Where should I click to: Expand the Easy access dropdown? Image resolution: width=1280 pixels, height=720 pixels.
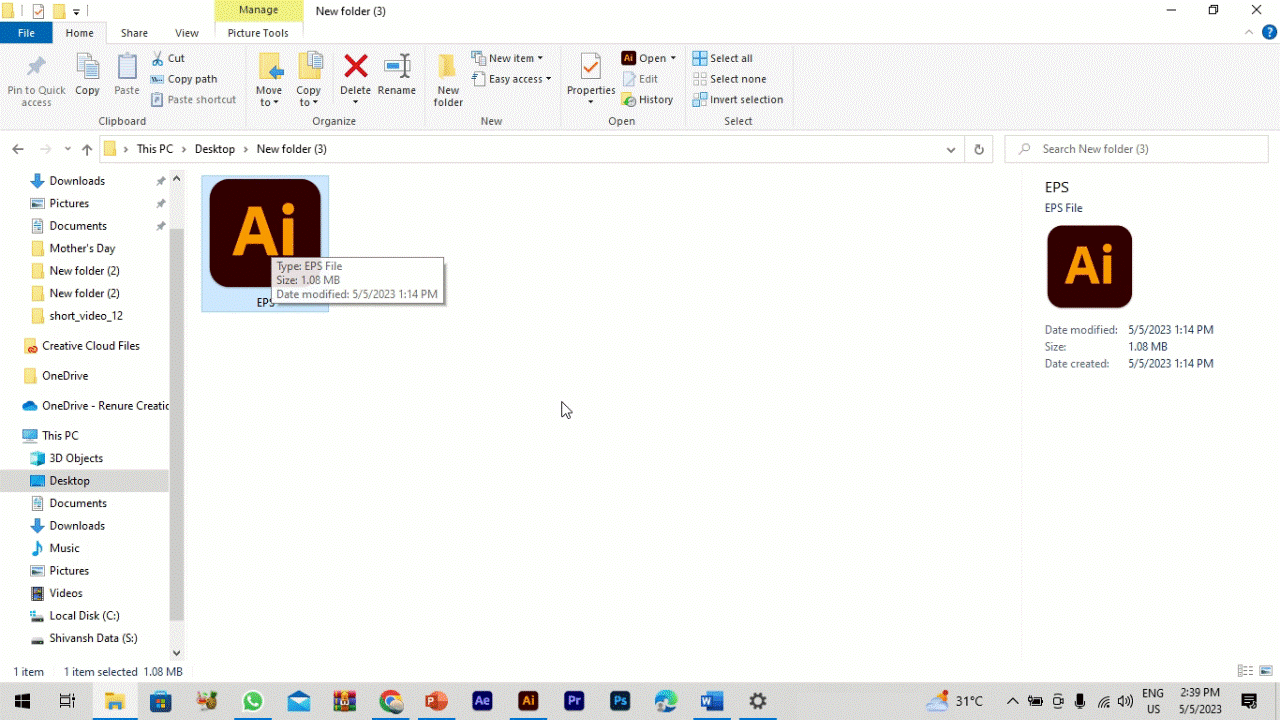point(512,78)
